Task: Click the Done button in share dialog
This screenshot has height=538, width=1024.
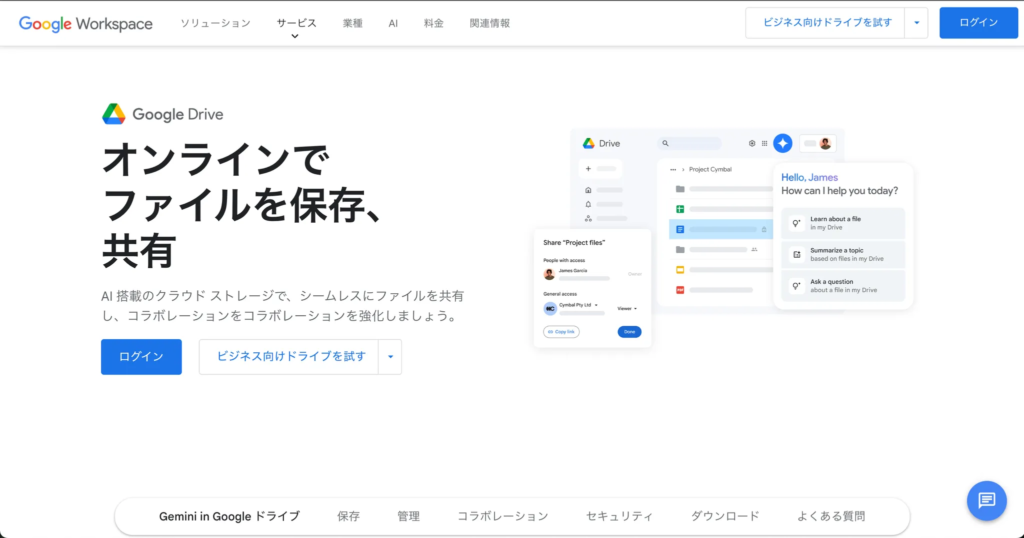Action: [630, 332]
